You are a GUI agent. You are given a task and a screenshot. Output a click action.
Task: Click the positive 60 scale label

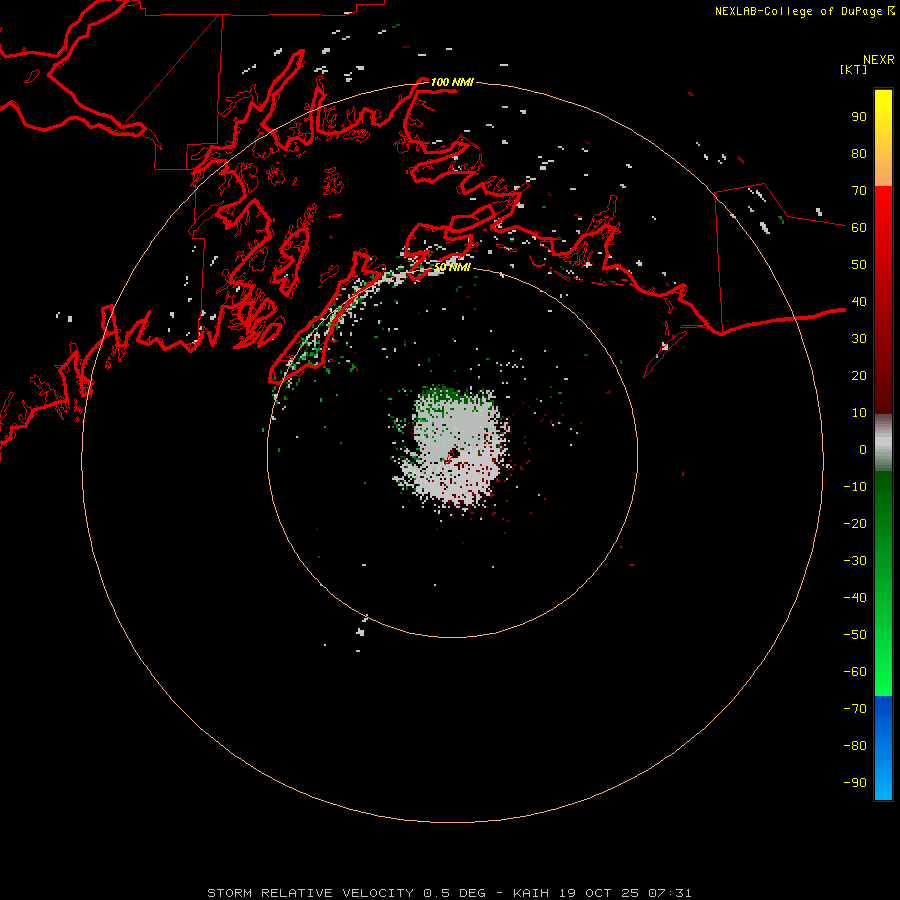tap(859, 227)
